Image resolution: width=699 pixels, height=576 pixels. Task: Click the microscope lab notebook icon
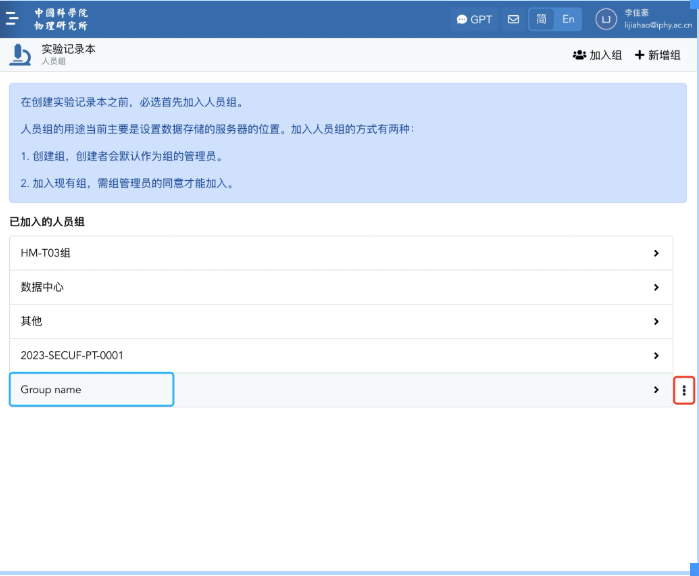coord(20,55)
